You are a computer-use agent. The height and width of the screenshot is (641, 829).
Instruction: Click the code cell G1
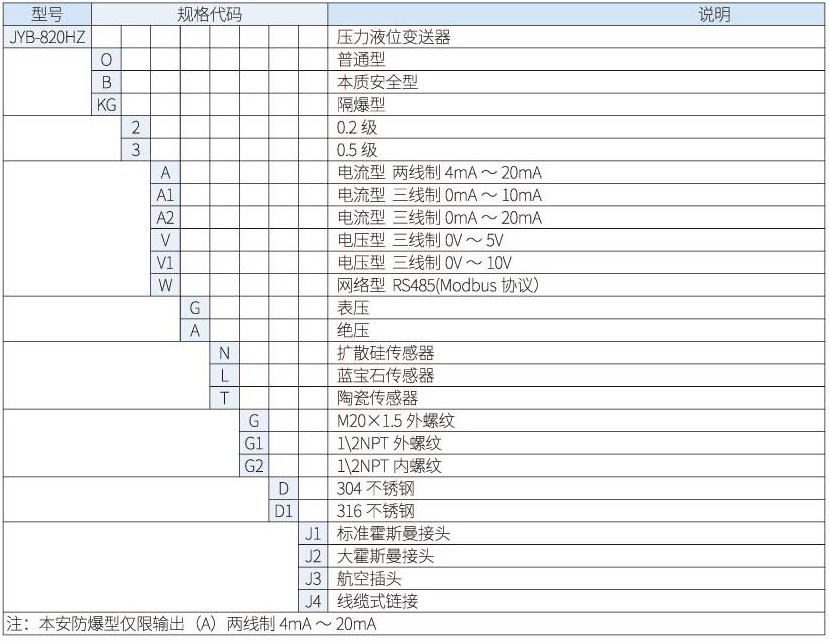tap(254, 443)
